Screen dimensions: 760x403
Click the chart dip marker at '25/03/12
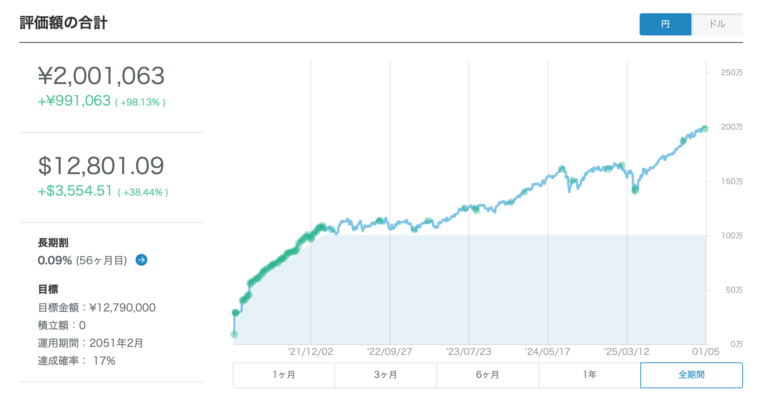(x=635, y=189)
